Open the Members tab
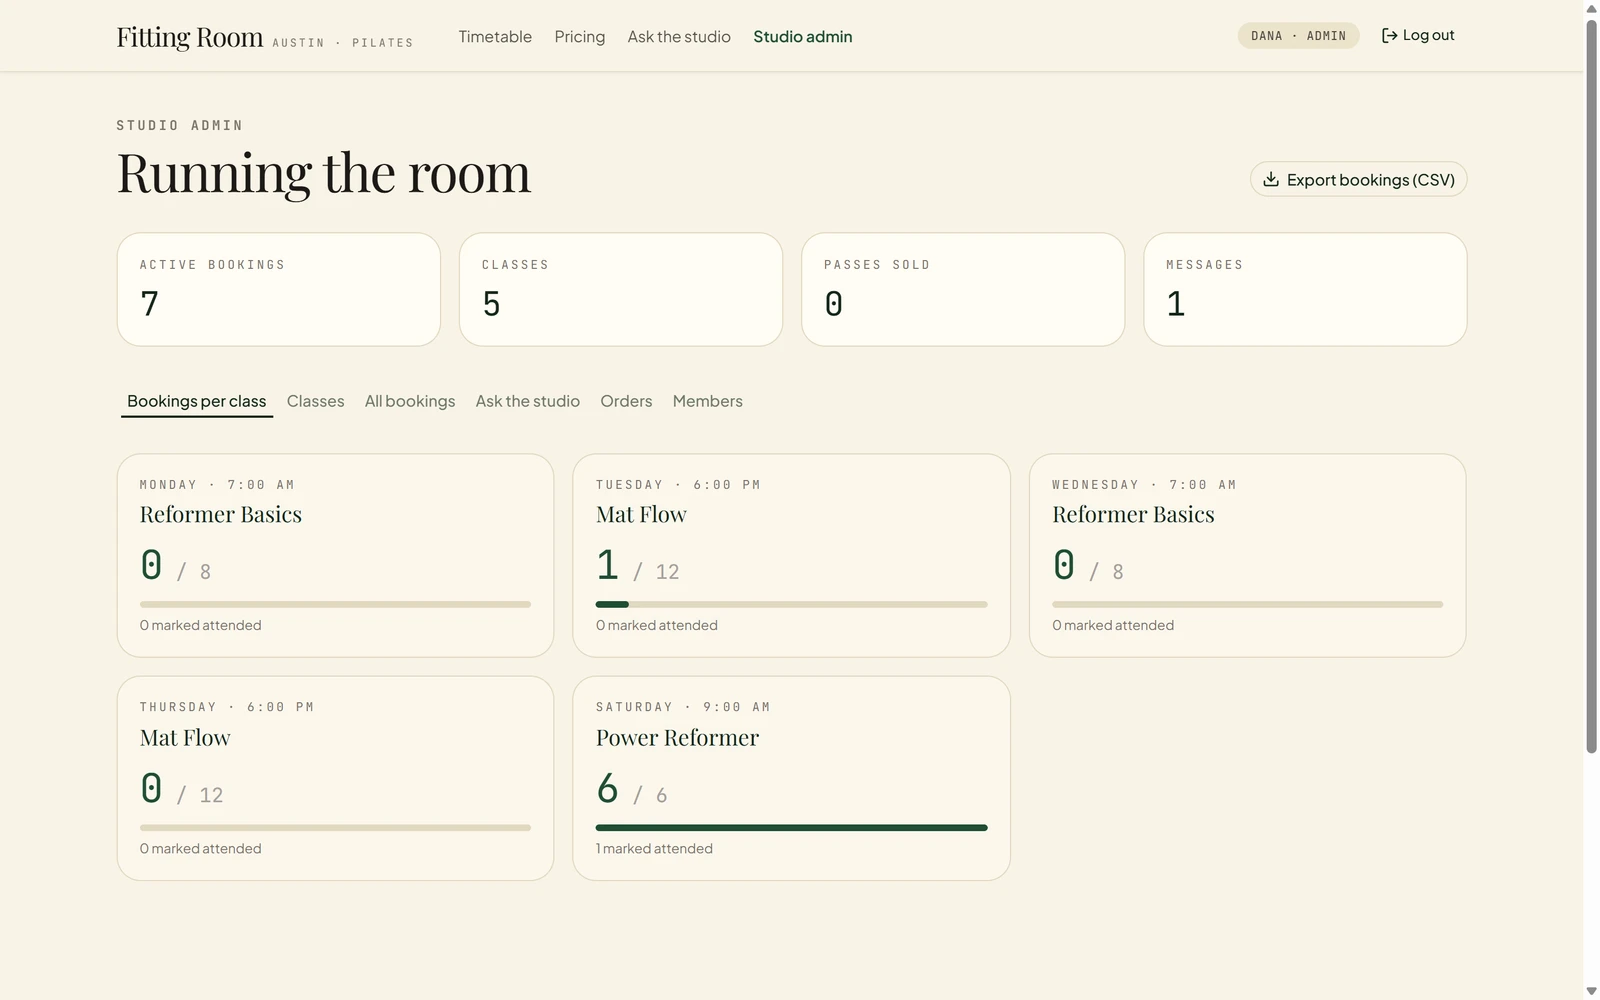This screenshot has height=1000, width=1600. (x=708, y=401)
